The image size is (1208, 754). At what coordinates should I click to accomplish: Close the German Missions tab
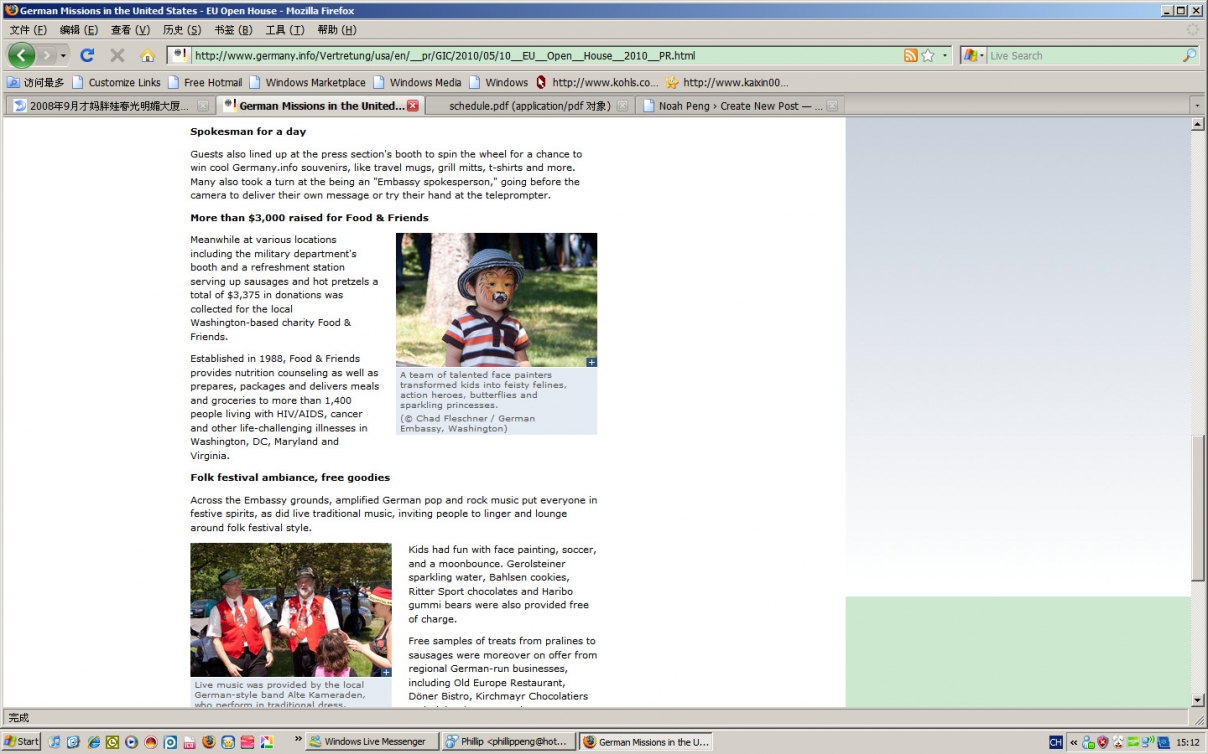point(413,106)
